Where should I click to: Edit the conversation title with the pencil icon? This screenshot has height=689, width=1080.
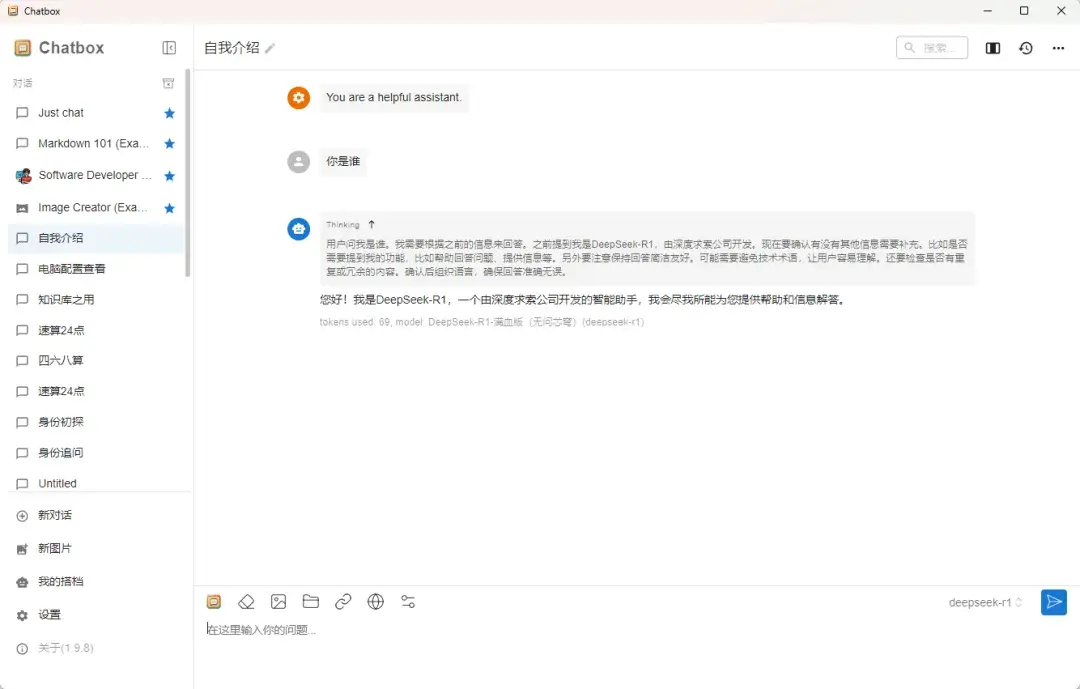coord(270,48)
